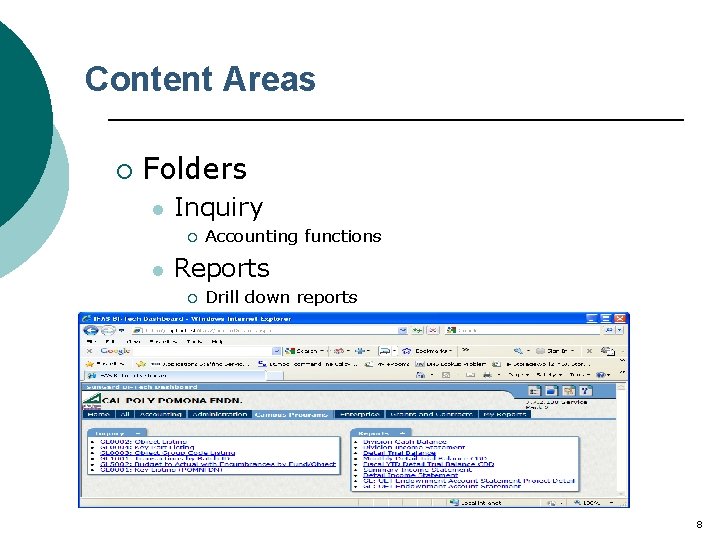The image size is (720, 540).
Task: Click the question mark dashboard help icon
Action: click(x=586, y=391)
